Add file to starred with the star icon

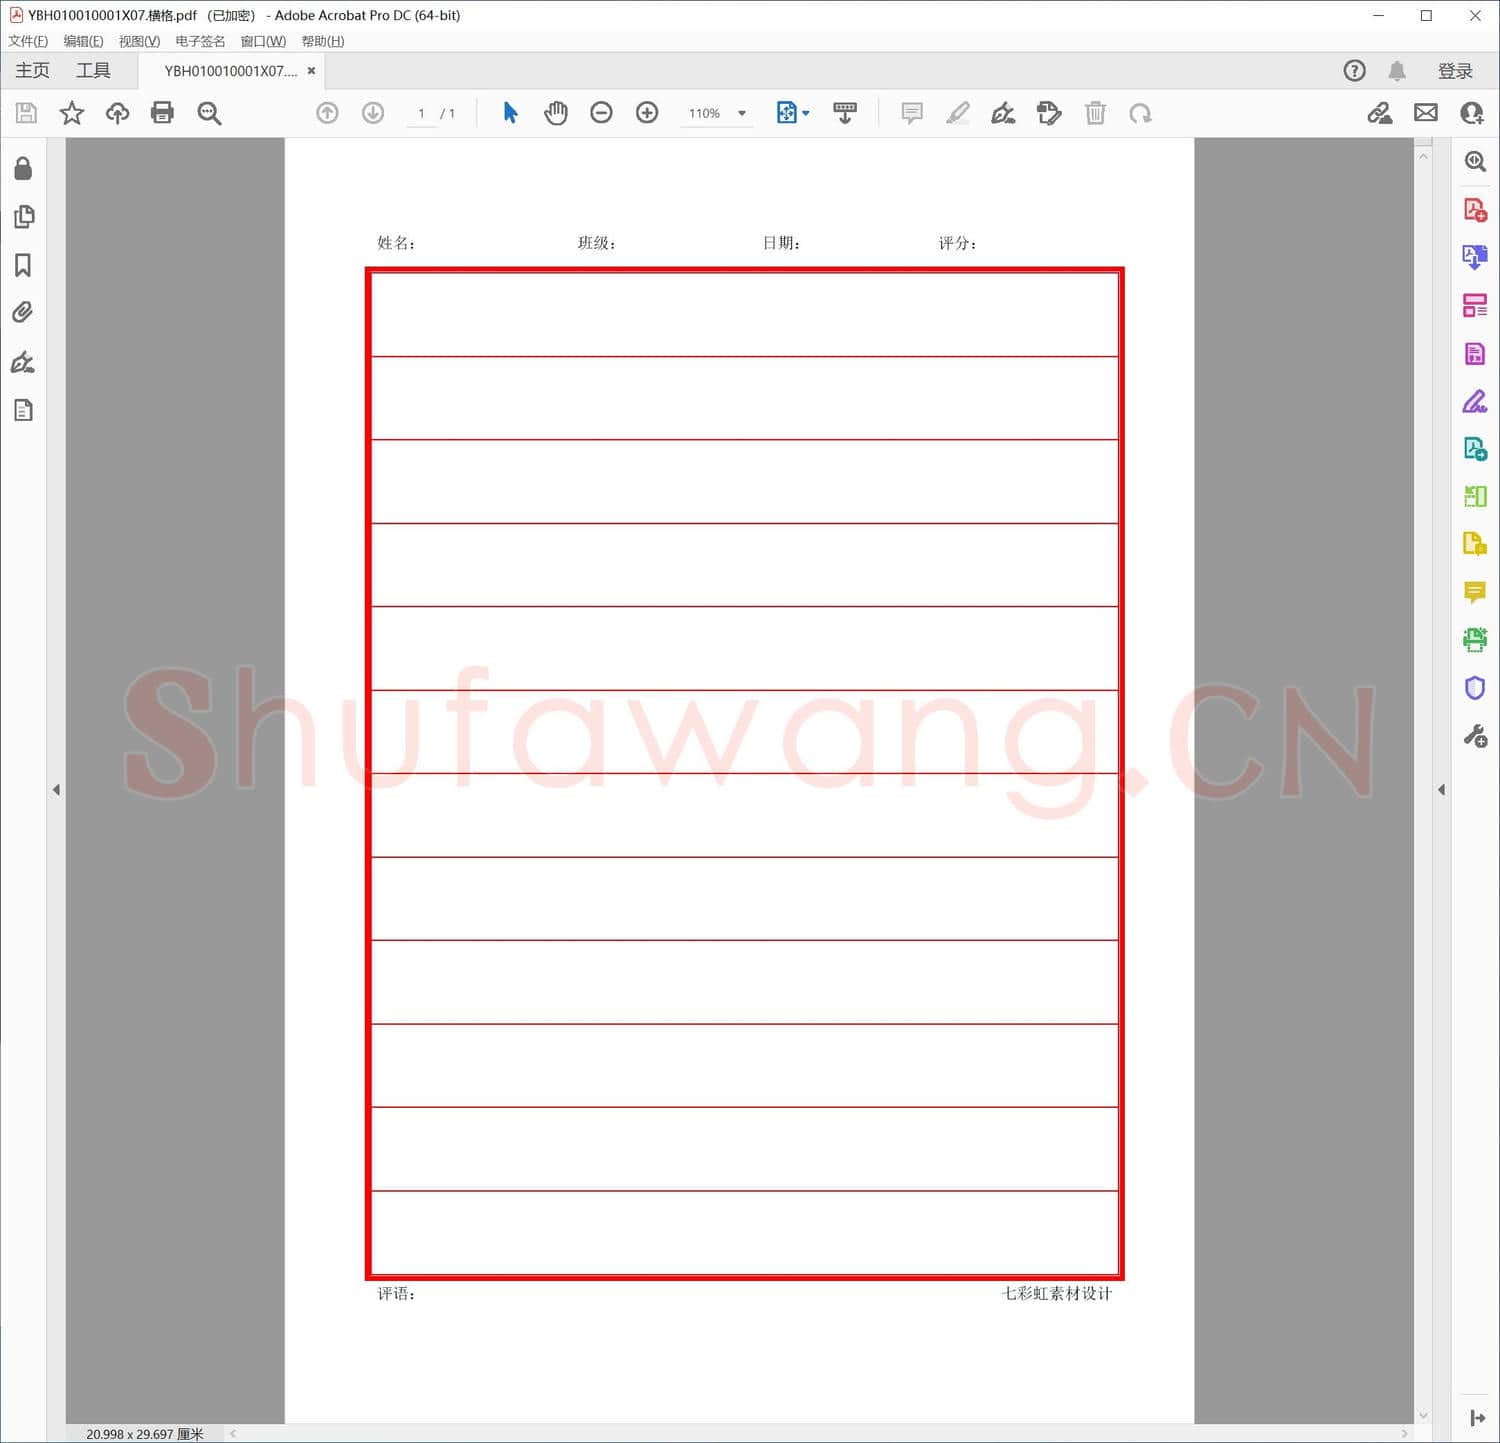tap(72, 113)
